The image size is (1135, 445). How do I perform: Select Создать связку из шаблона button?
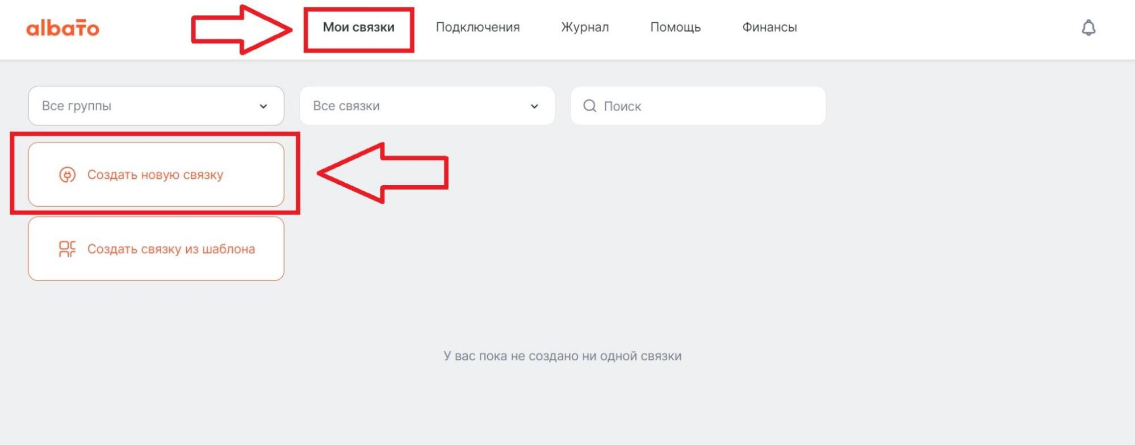coord(156,249)
